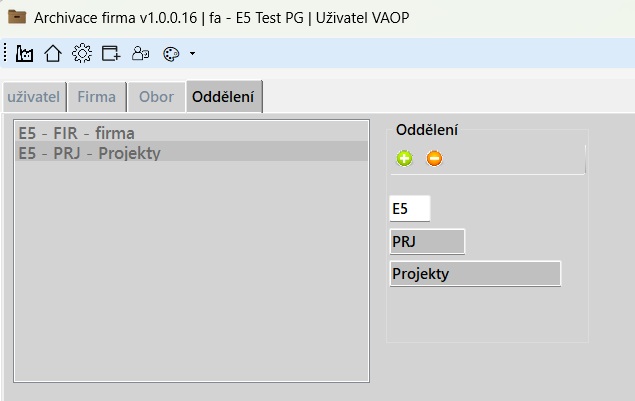Switch to the Obor tab
Image resolution: width=635 pixels, height=401 pixels.
(x=156, y=97)
